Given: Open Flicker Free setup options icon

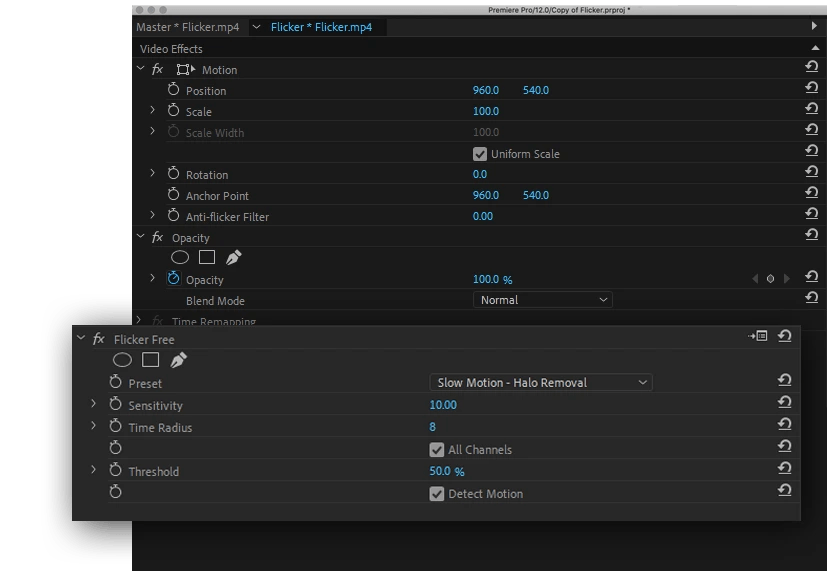Looking at the screenshot, I should 758,336.
